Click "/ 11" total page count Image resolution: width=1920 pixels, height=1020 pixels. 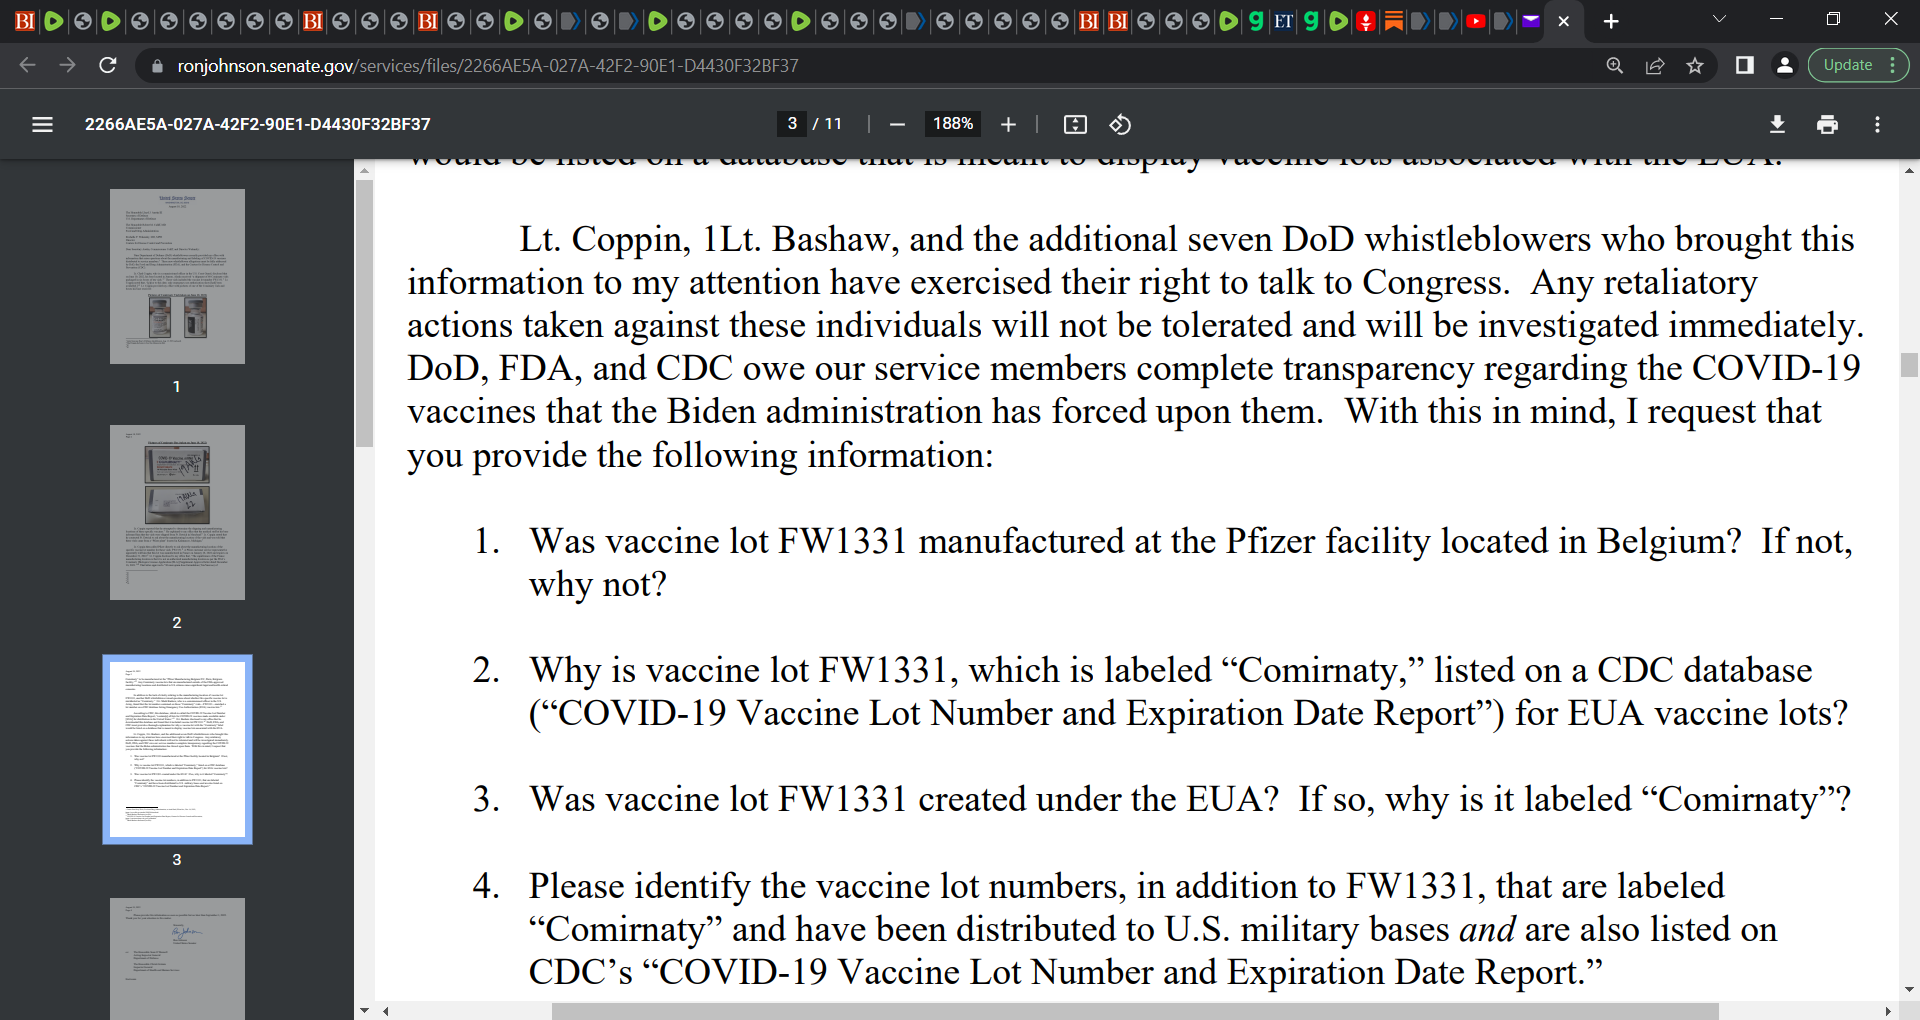pyautogui.click(x=827, y=123)
